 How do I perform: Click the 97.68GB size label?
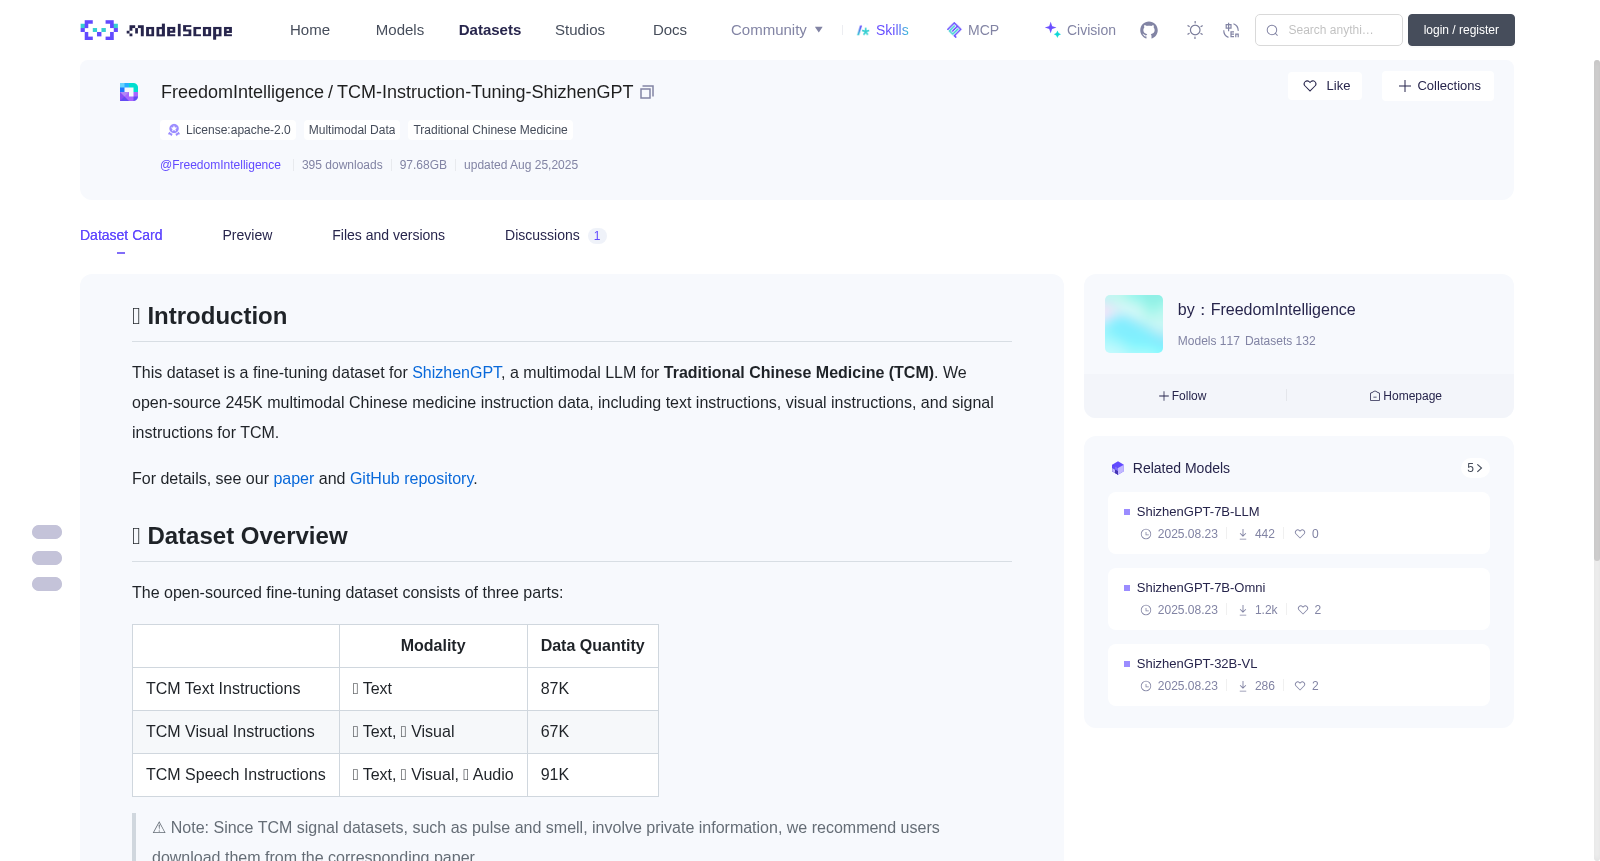423,165
